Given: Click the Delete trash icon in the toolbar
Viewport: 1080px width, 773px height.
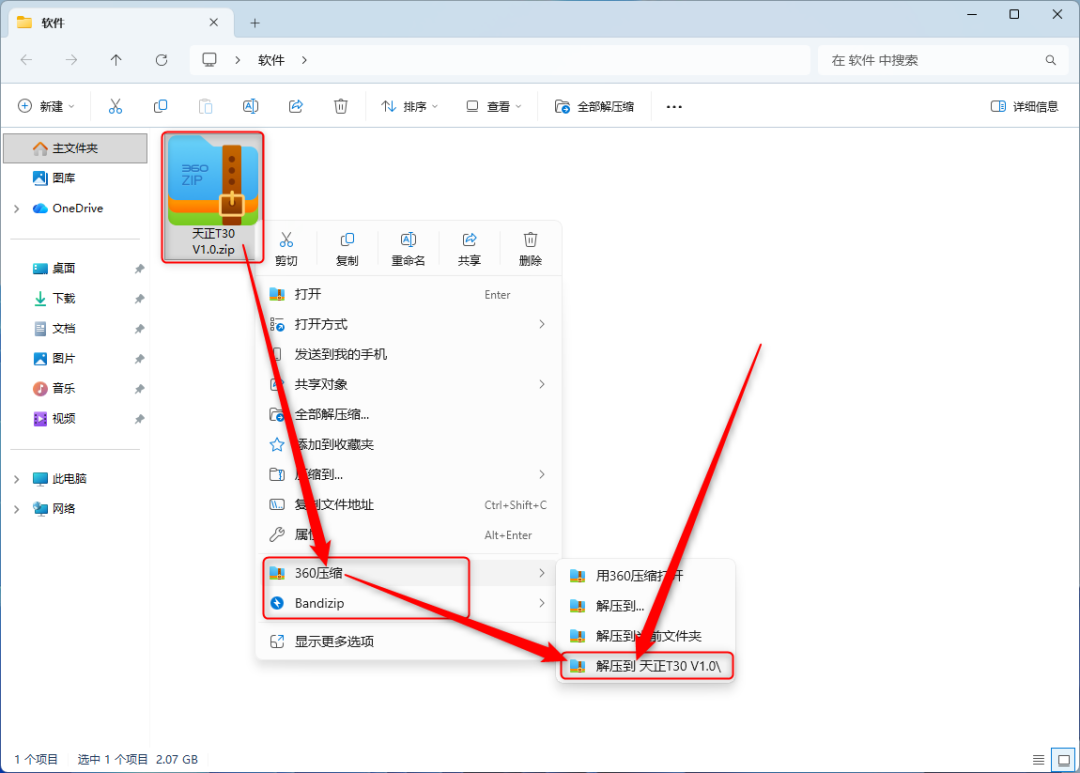Looking at the screenshot, I should (341, 106).
